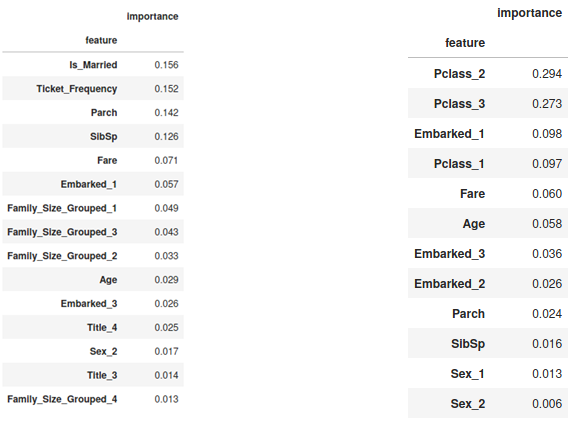Screen dimensions: 577x424
Task: Click the Is_Married feature row label
Action: point(93,65)
